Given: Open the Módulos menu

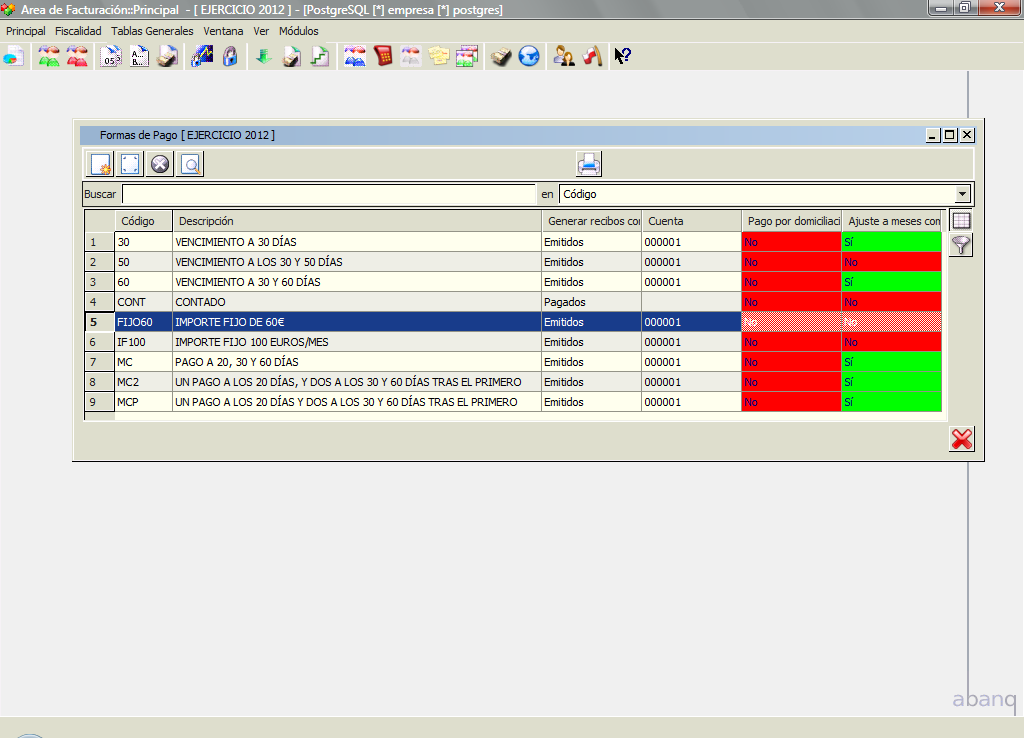Looking at the screenshot, I should click(x=298, y=31).
